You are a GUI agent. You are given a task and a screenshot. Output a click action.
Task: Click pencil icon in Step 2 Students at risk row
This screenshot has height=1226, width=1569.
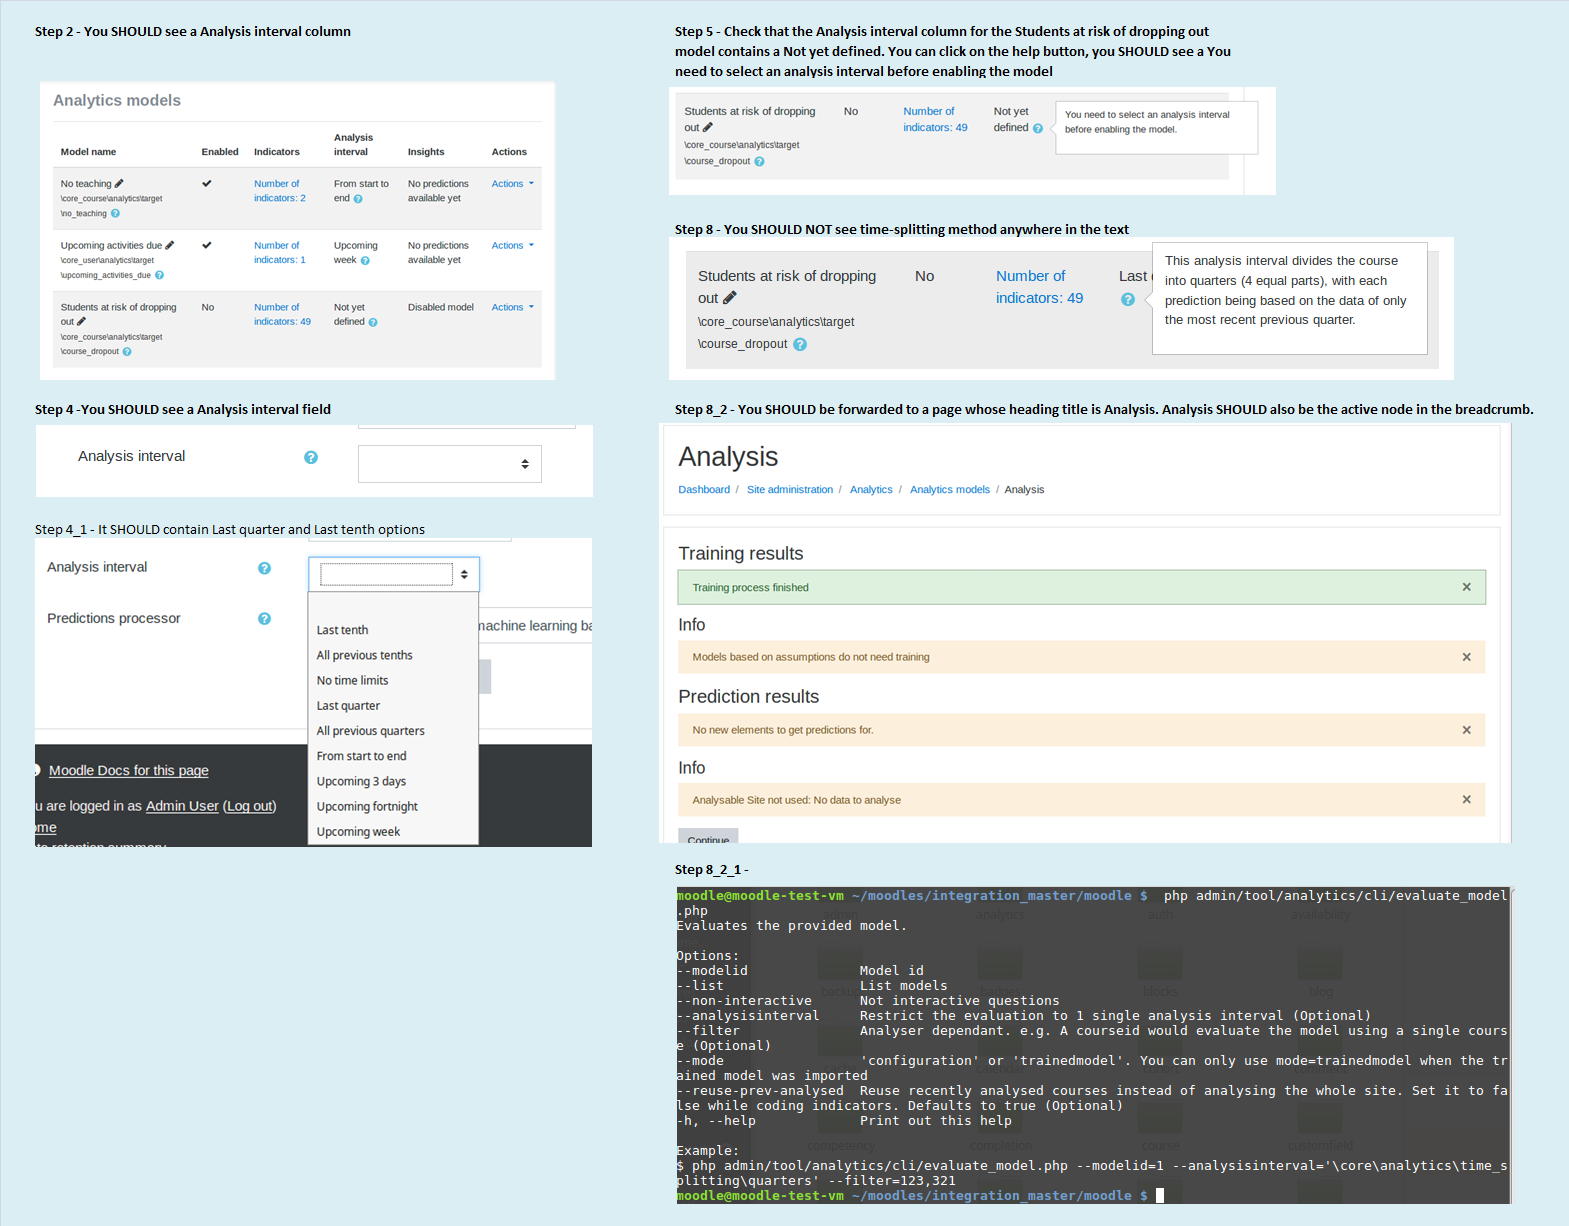(x=81, y=321)
